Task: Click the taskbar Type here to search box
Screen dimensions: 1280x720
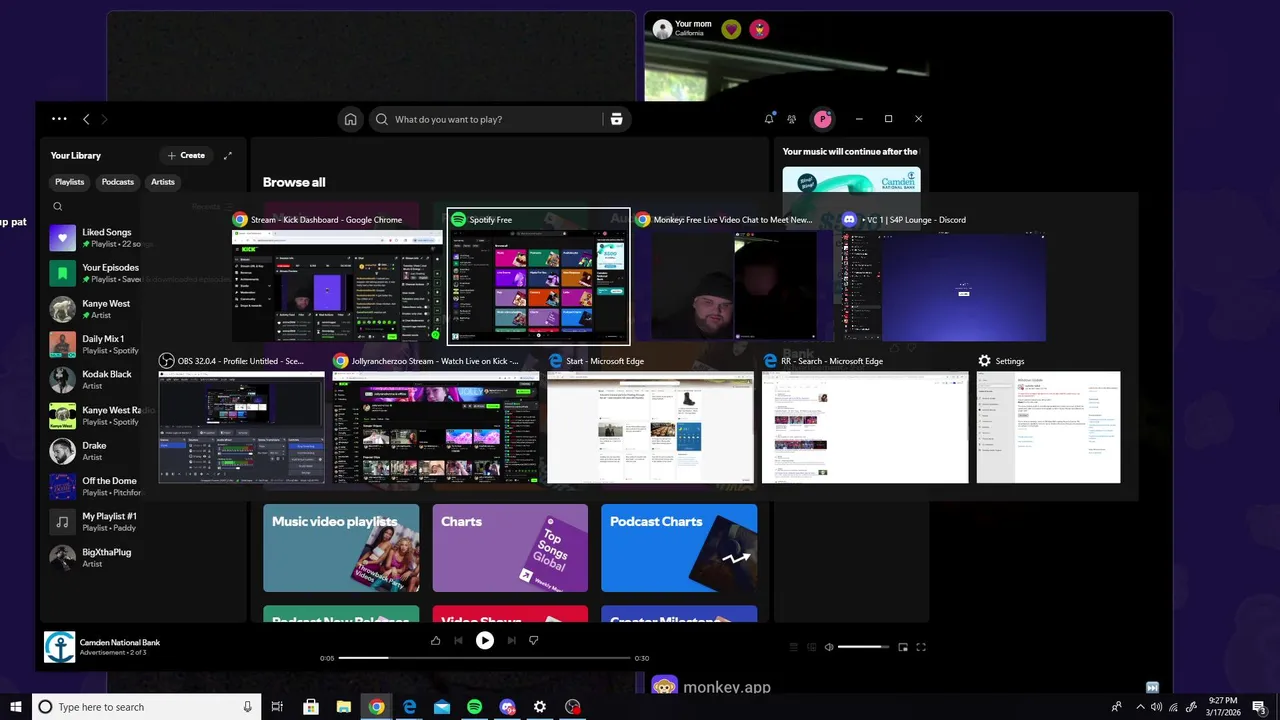Action: tap(146, 707)
